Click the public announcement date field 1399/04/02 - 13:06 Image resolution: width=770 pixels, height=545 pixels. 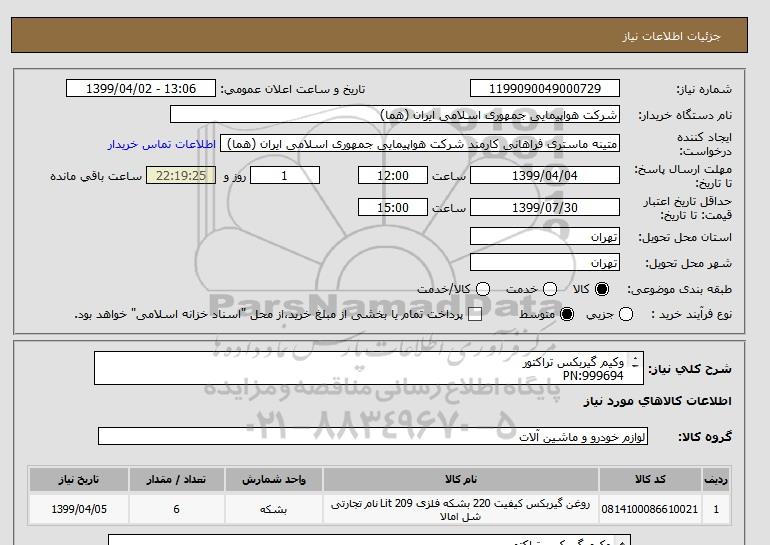[141, 88]
